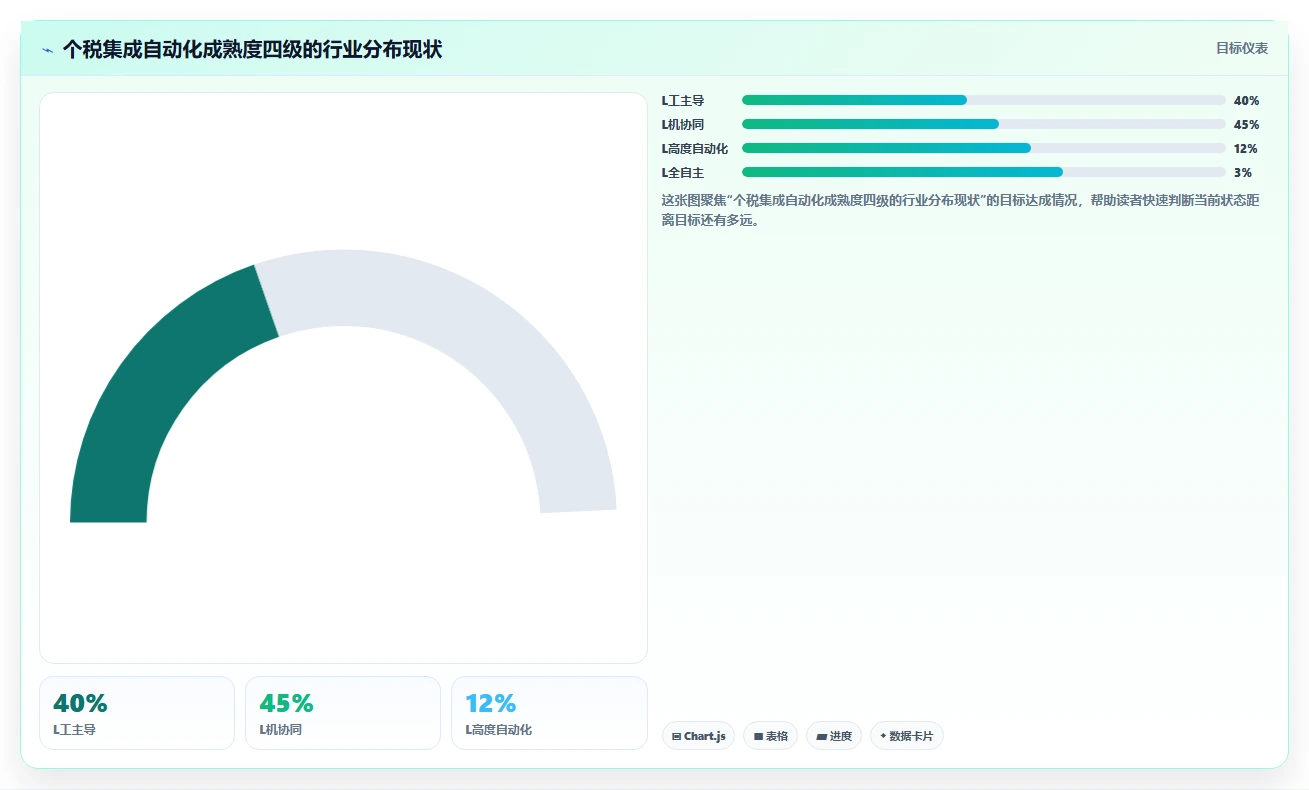Click the 45% value after the L机协同 bar
Screen dimensions: 1309x790
pyautogui.click(x=1246, y=124)
